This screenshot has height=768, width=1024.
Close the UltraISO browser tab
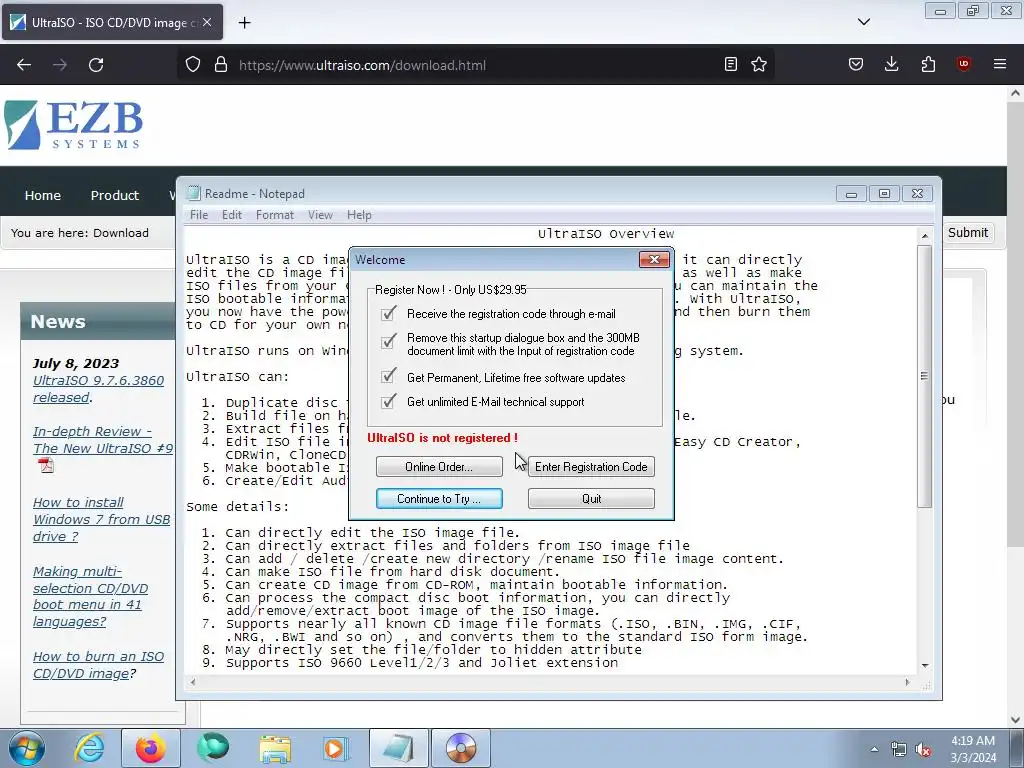(x=207, y=22)
